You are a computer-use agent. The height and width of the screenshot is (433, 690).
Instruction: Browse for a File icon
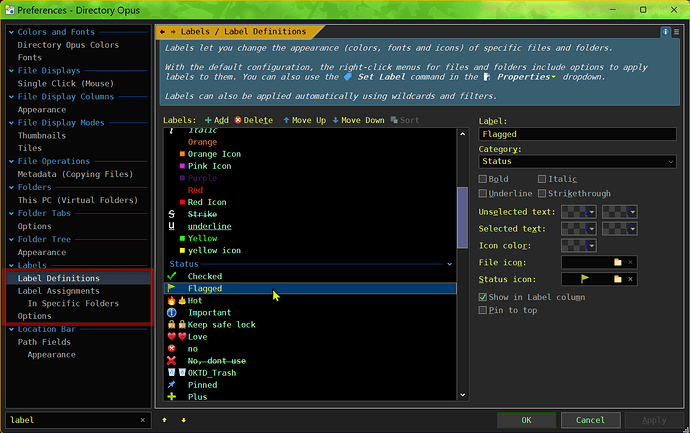coord(617,262)
